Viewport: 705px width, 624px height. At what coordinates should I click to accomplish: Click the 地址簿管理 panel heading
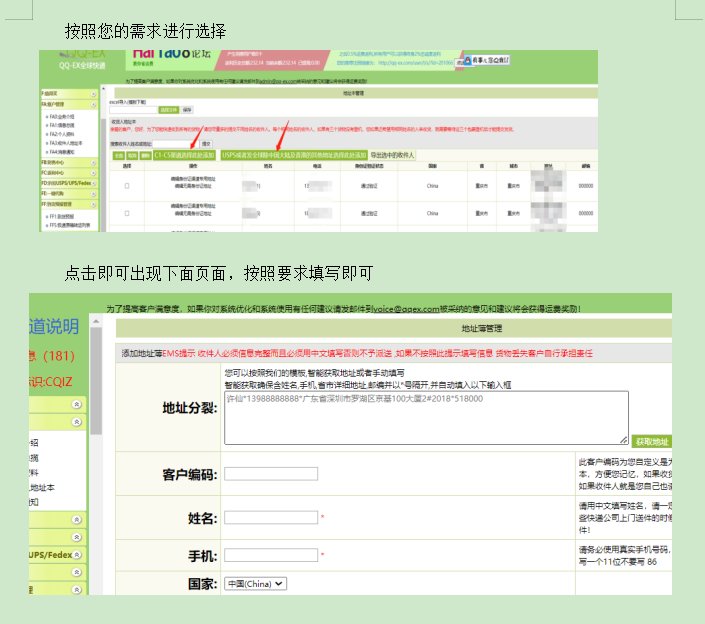[482, 328]
